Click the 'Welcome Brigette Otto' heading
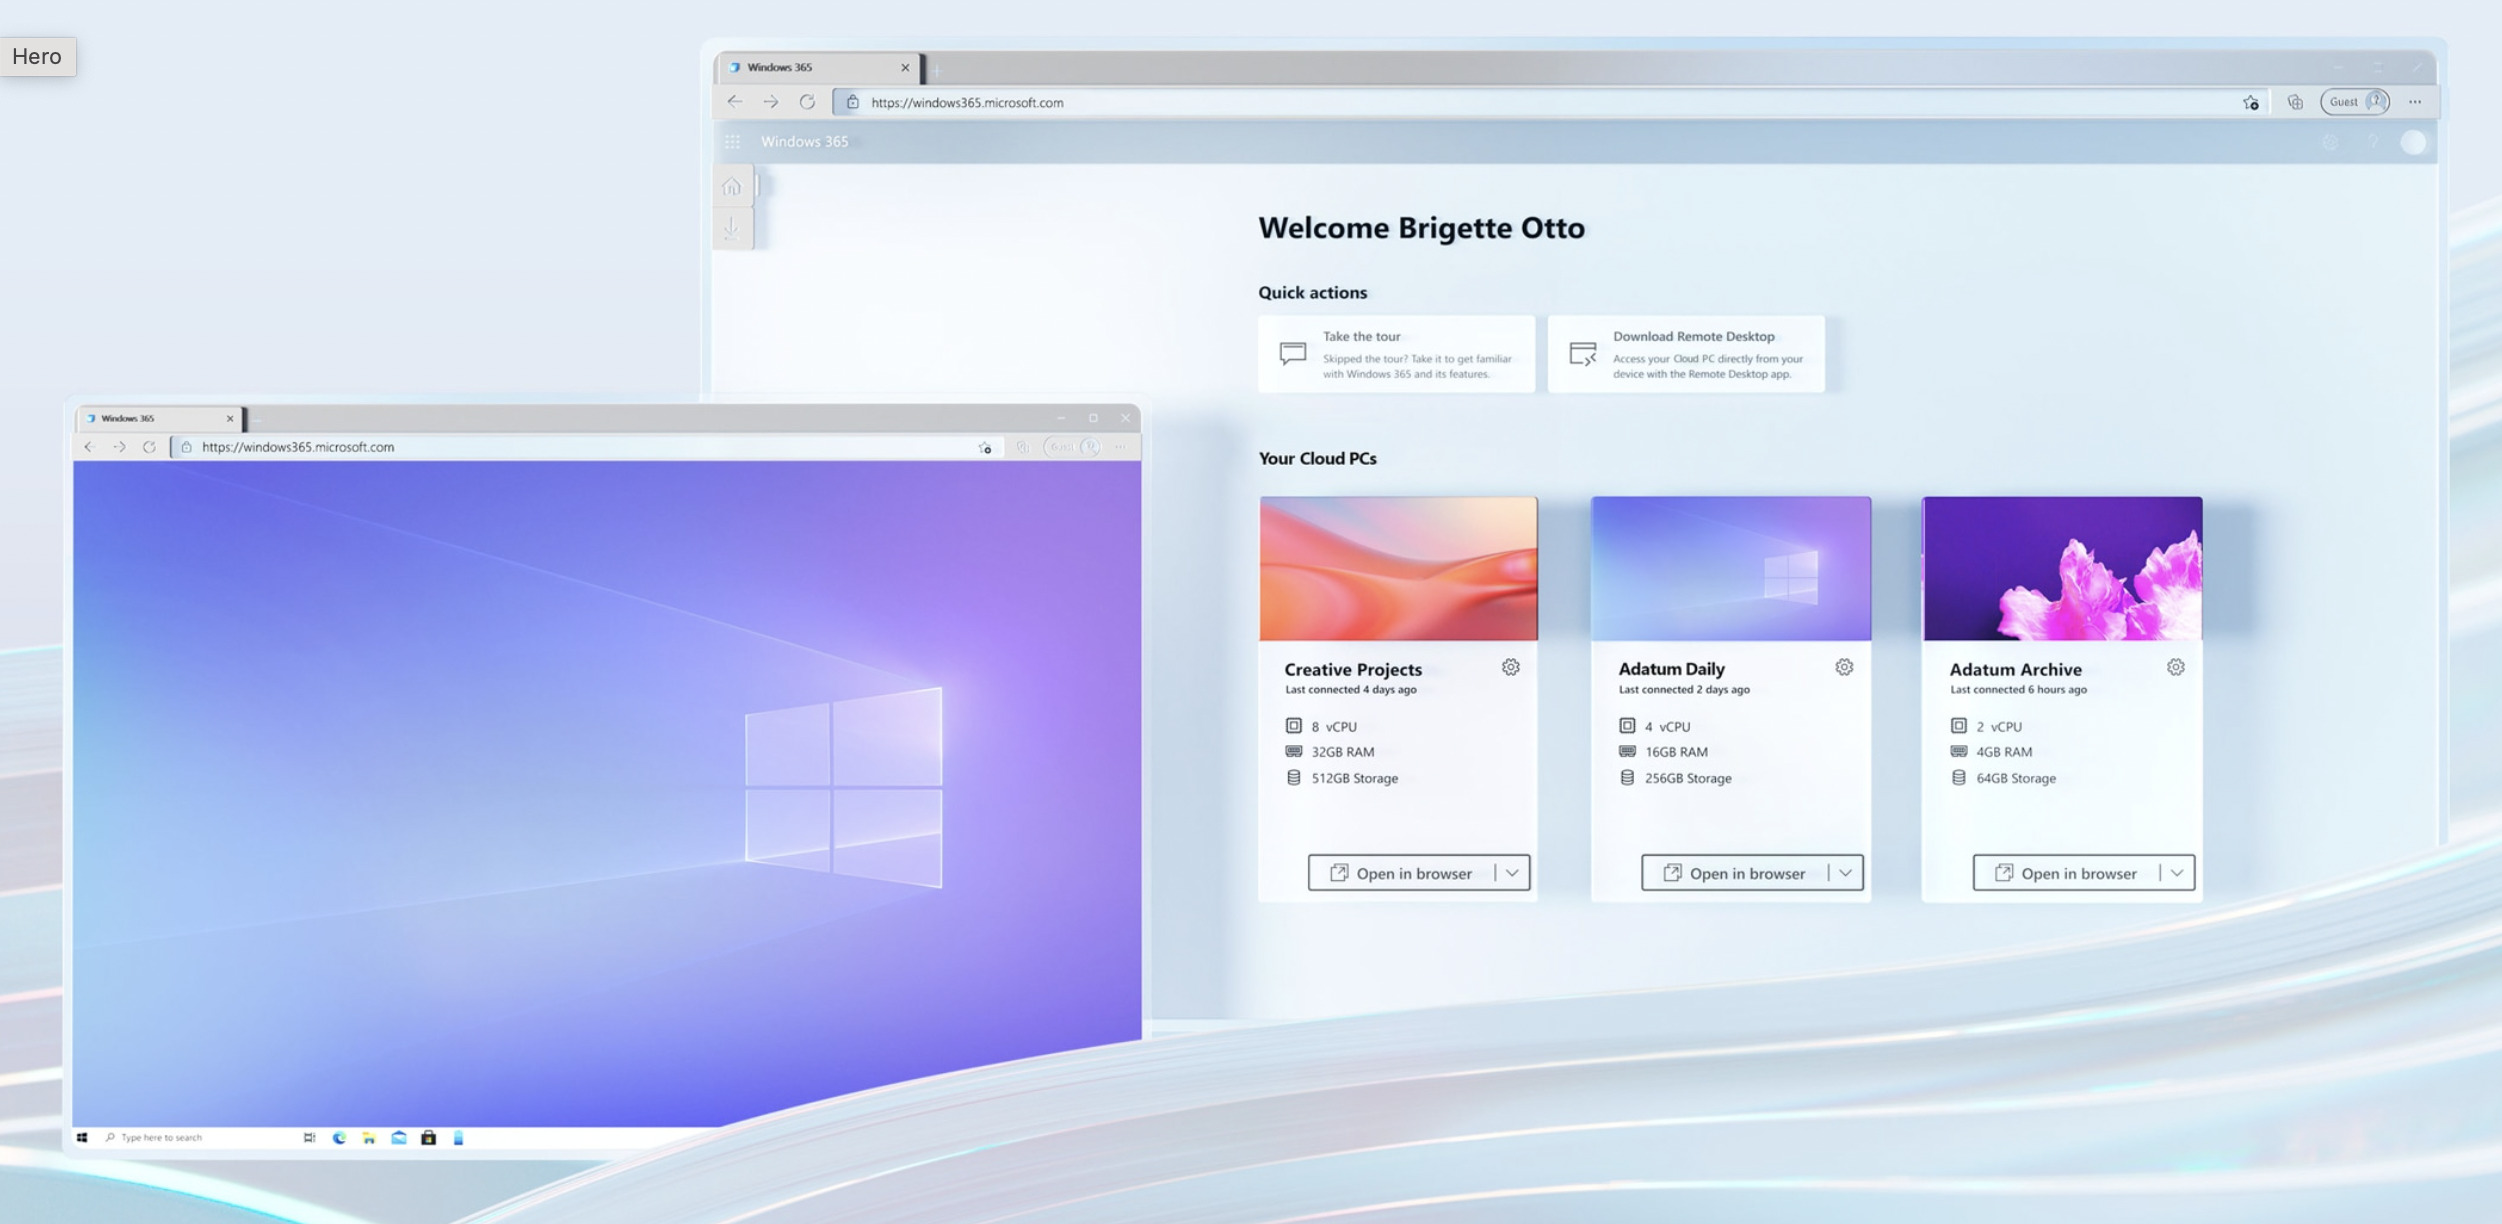 click(1421, 228)
